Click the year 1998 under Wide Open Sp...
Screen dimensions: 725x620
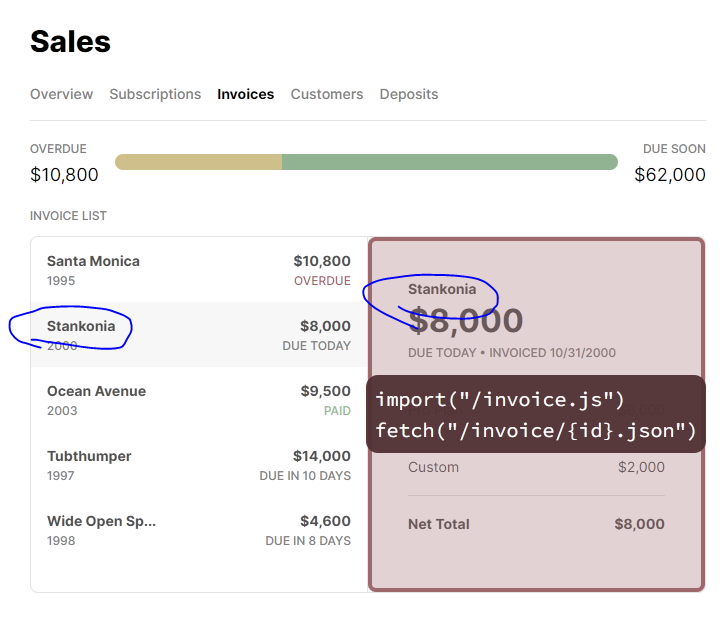61,541
